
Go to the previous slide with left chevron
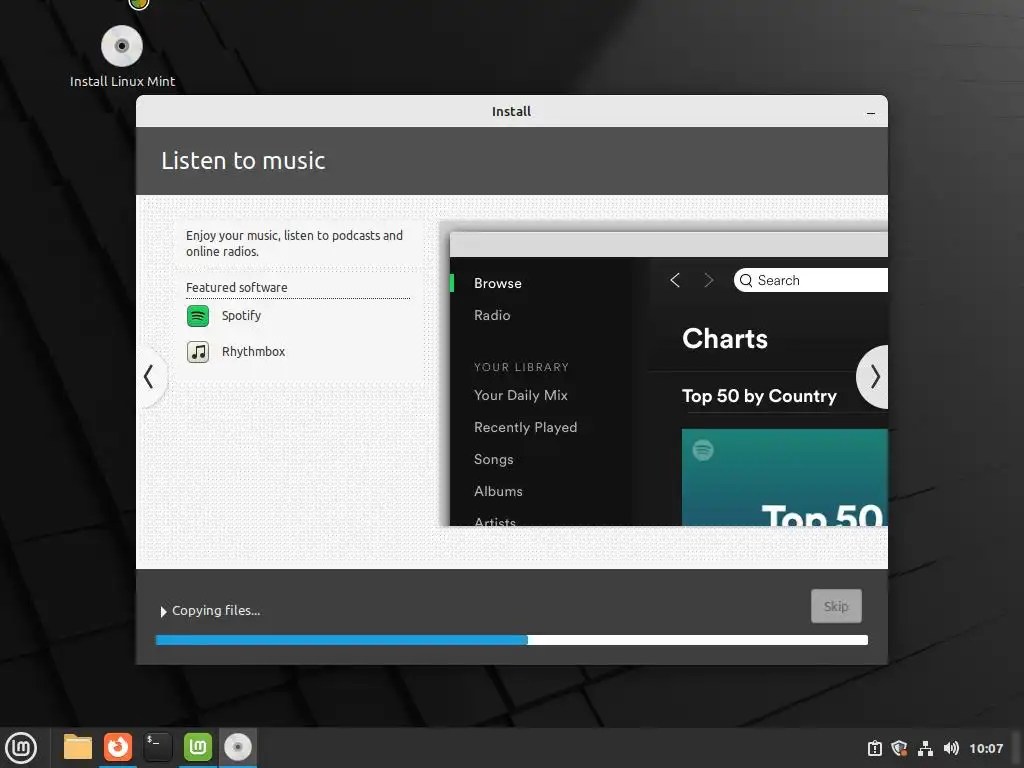coord(150,377)
